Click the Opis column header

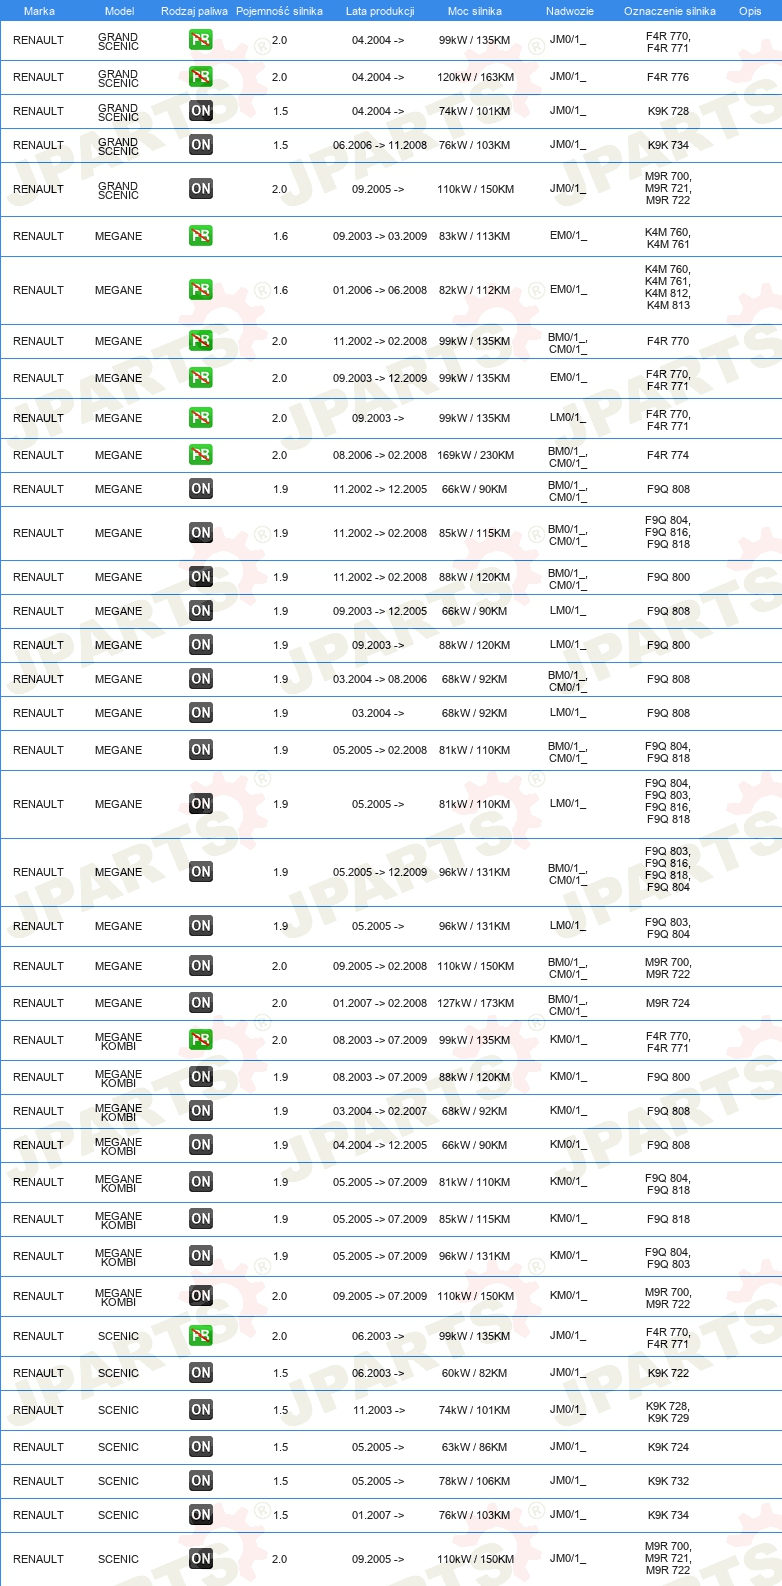[750, 11]
